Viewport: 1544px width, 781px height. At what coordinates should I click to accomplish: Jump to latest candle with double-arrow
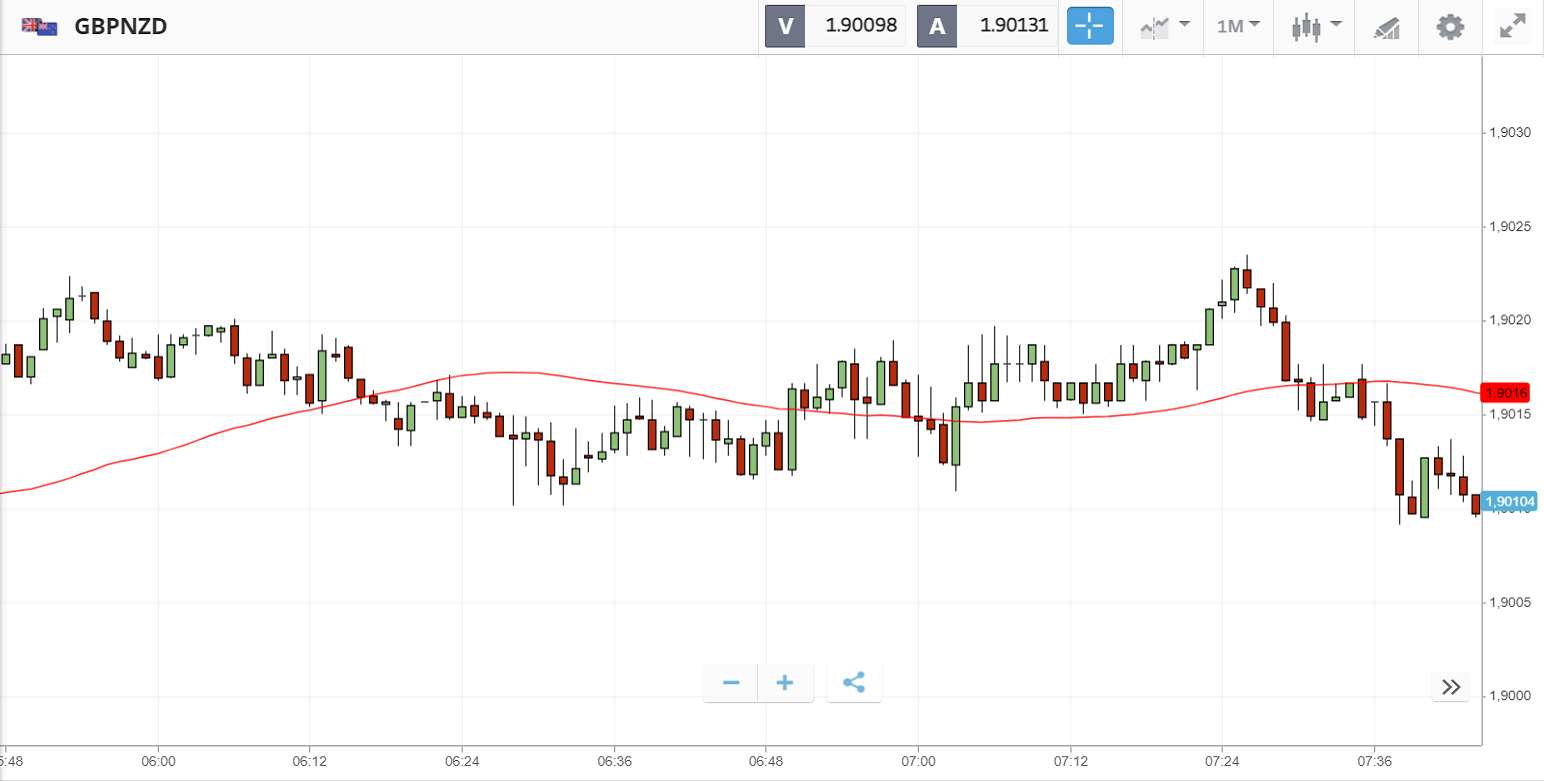tap(1451, 687)
